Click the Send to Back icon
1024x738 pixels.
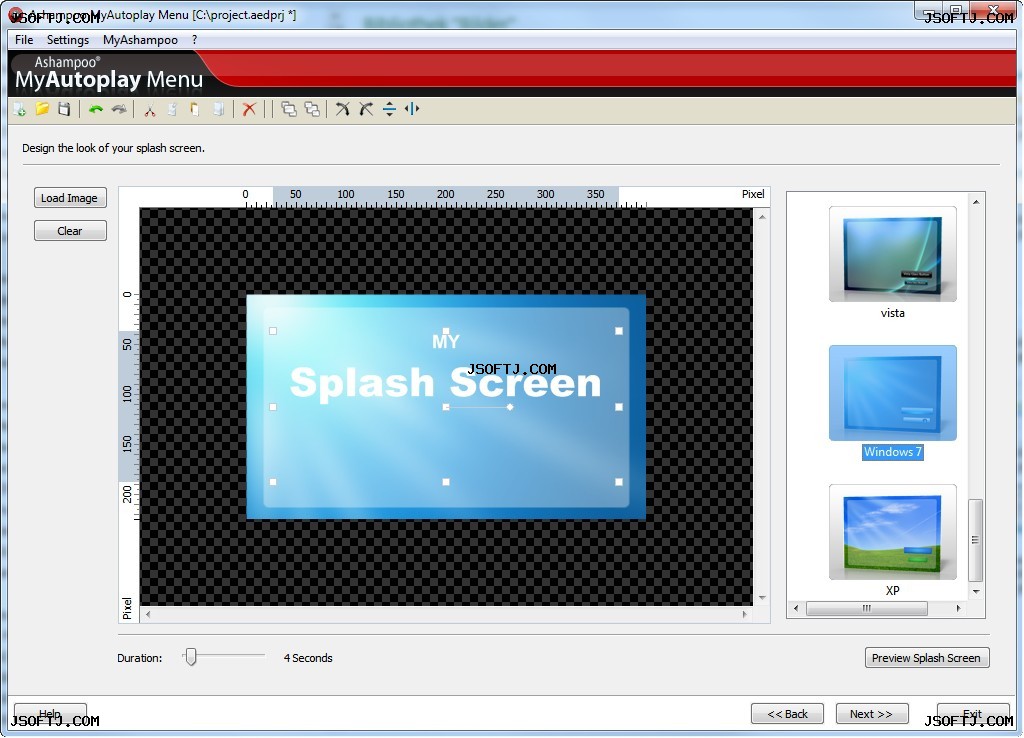(x=312, y=109)
